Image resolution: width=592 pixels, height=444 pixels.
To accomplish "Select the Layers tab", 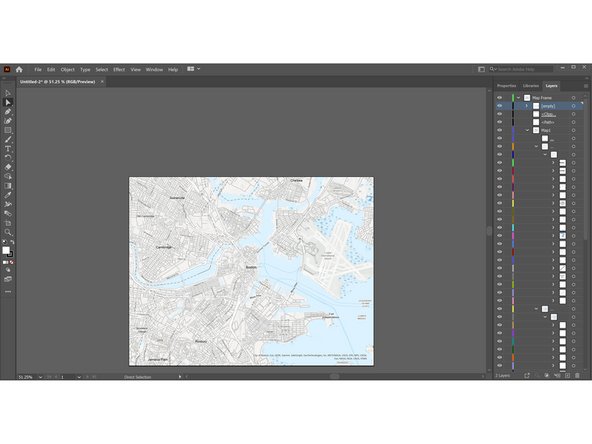I will pos(551,86).
